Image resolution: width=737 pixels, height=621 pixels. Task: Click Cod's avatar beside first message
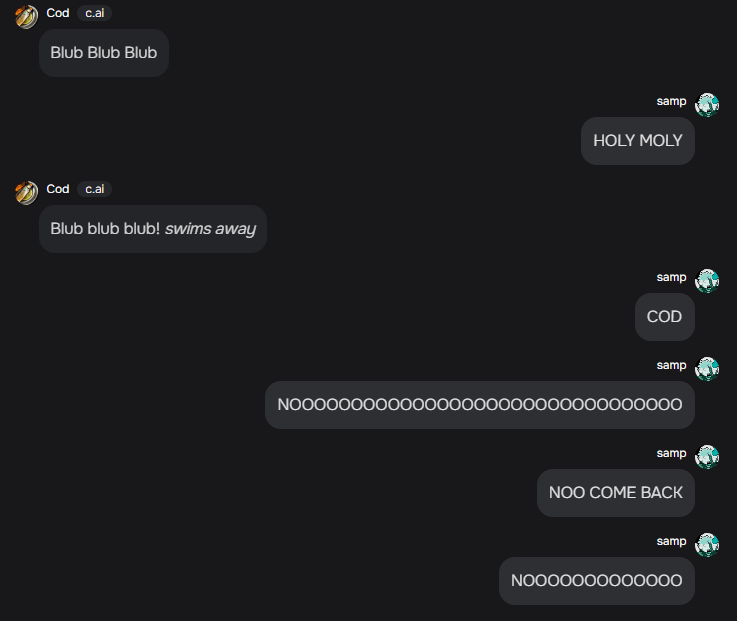tap(26, 17)
